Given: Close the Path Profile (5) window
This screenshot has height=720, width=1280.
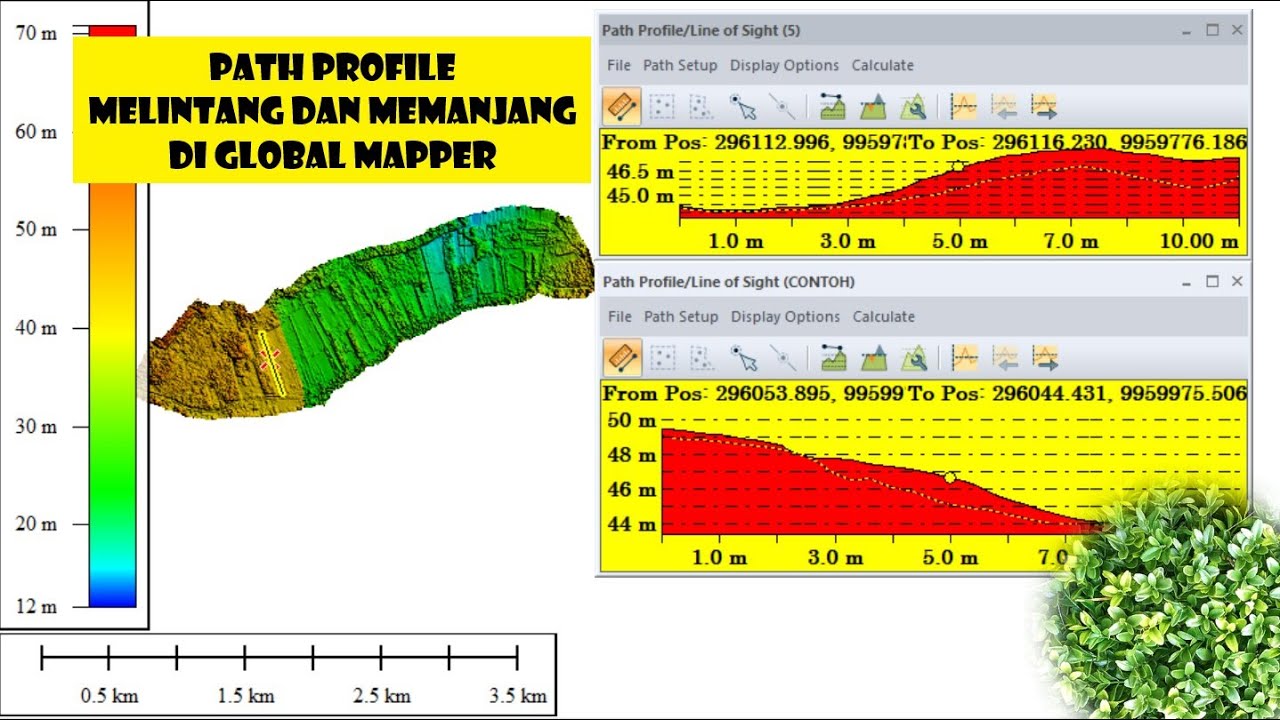Looking at the screenshot, I should tap(1237, 30).
